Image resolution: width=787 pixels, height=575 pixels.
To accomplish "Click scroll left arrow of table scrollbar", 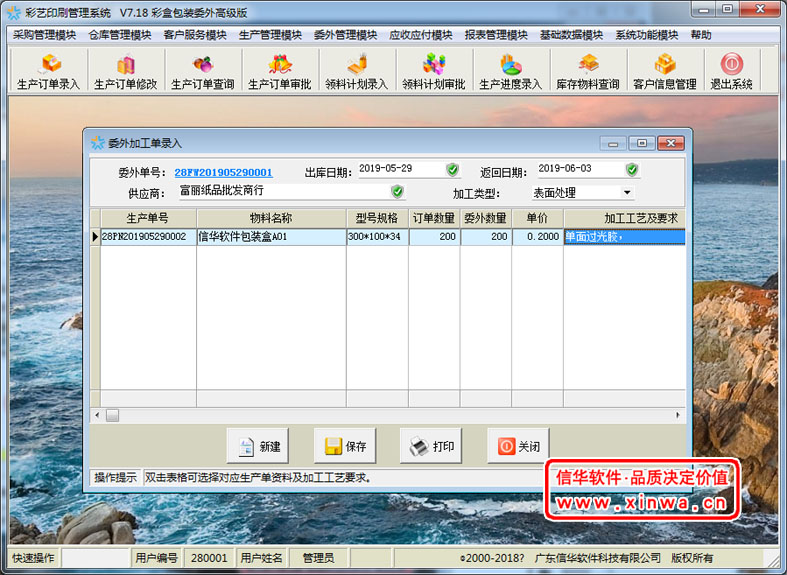I will 97,415.
